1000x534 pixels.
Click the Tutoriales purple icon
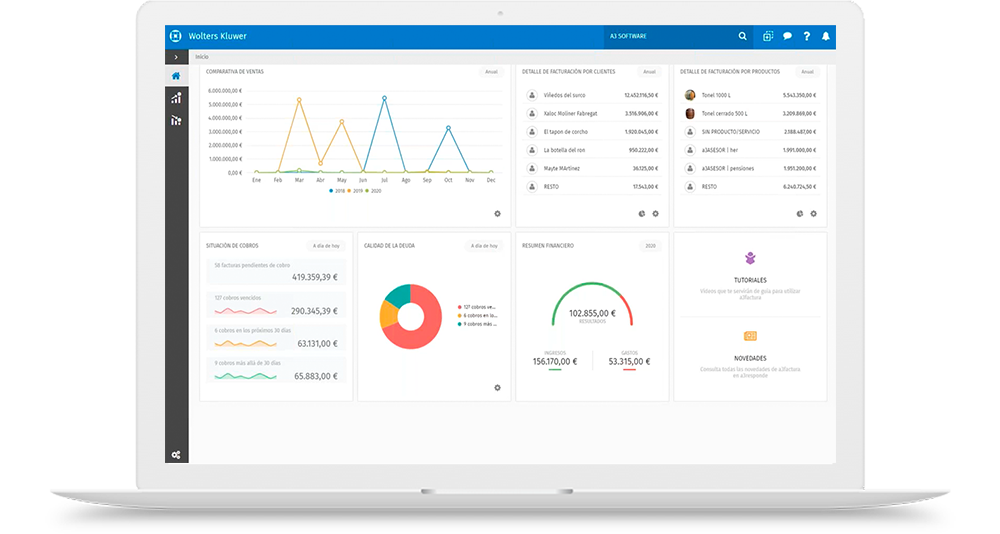point(750,259)
